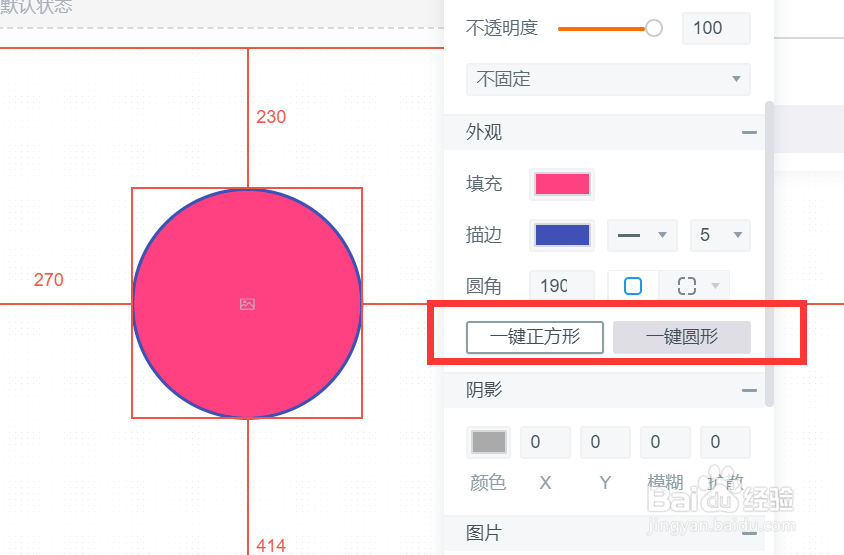Click the 一键圆形 button
Viewport: 844px width, 555px height.
(x=682, y=337)
